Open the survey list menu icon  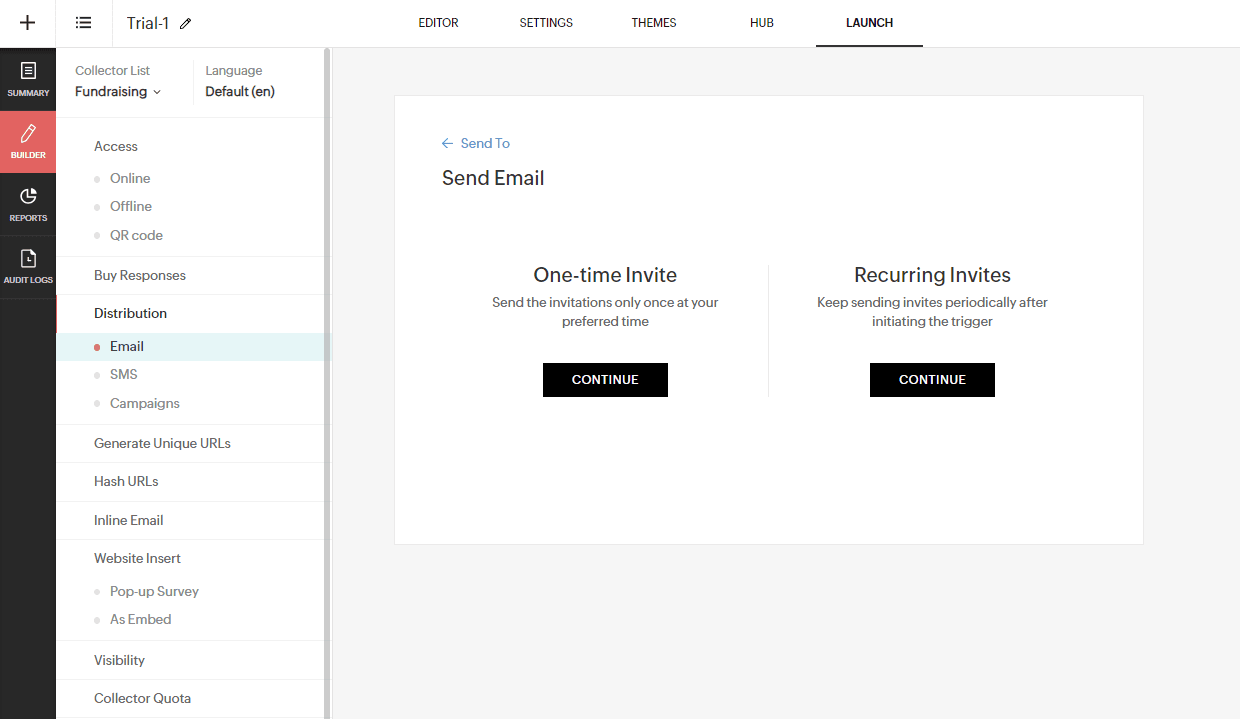pos(84,23)
